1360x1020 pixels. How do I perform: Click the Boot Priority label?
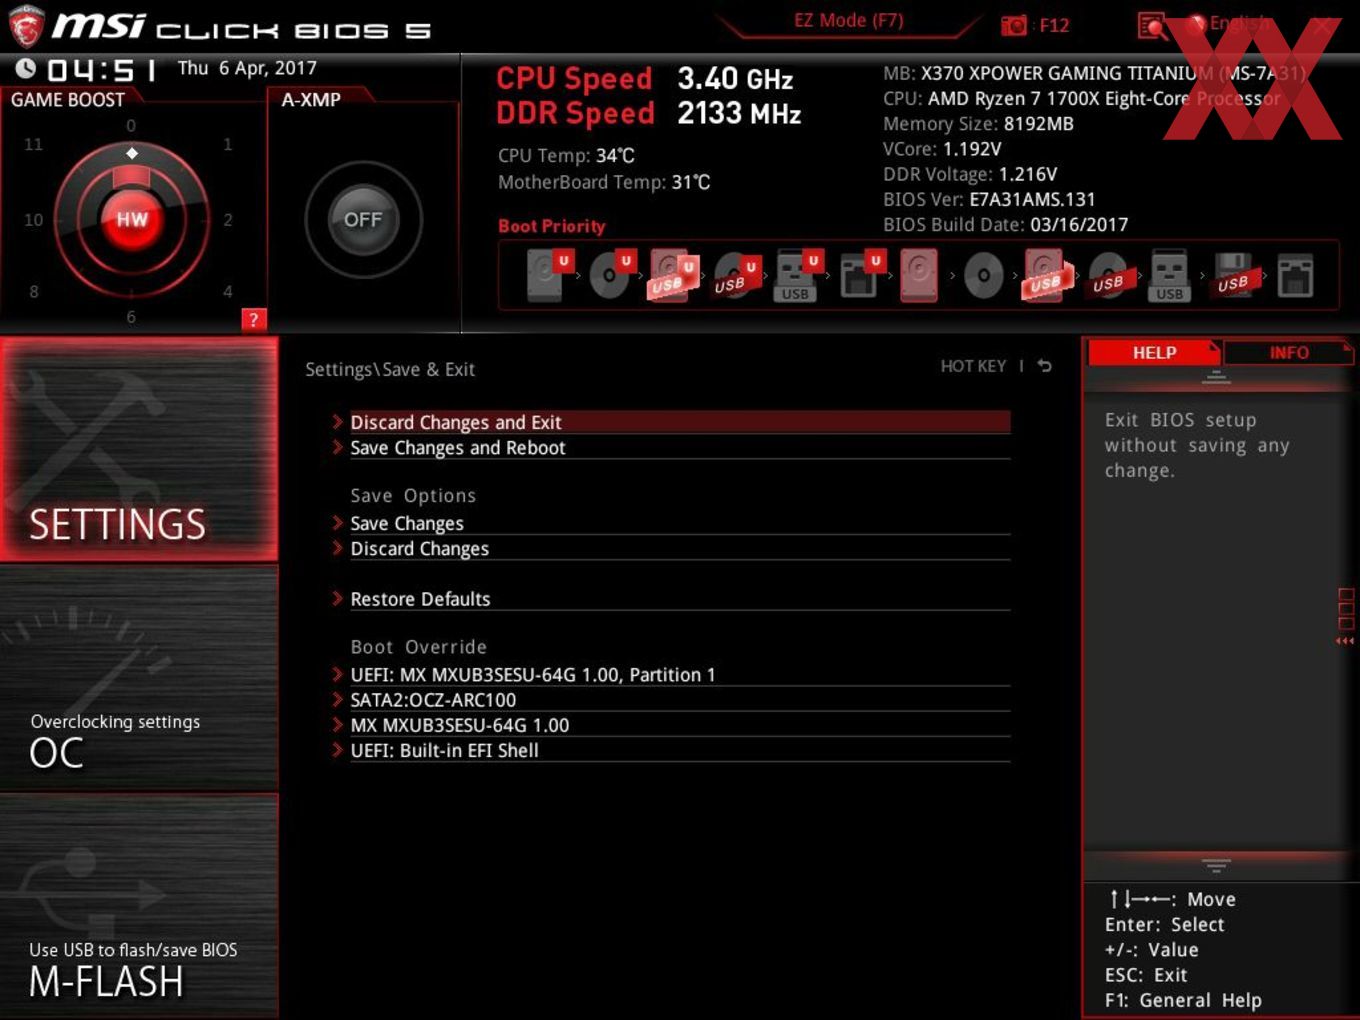[552, 226]
